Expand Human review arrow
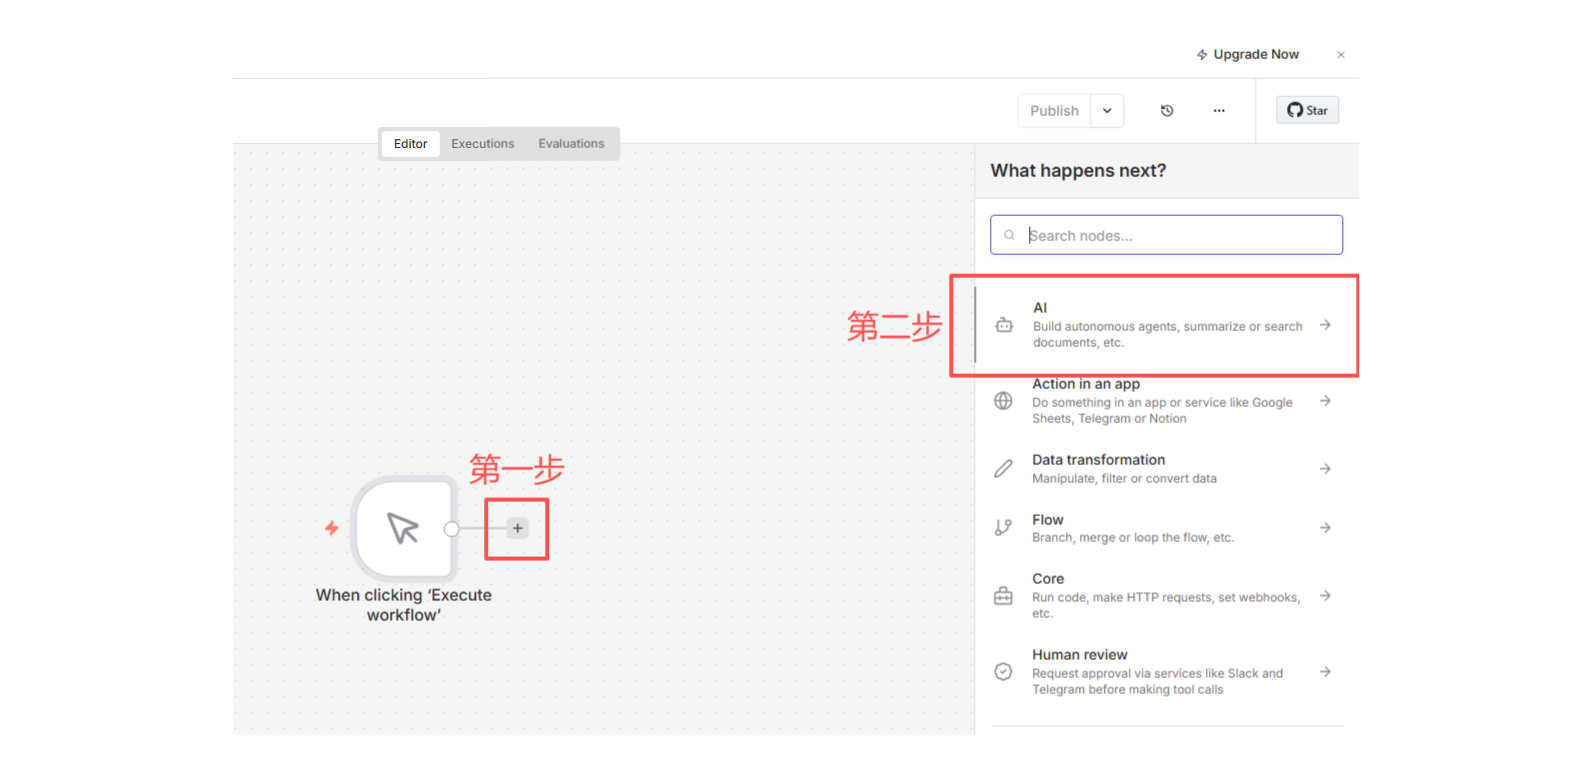The width and height of the screenshot is (1582, 770). pos(1325,672)
